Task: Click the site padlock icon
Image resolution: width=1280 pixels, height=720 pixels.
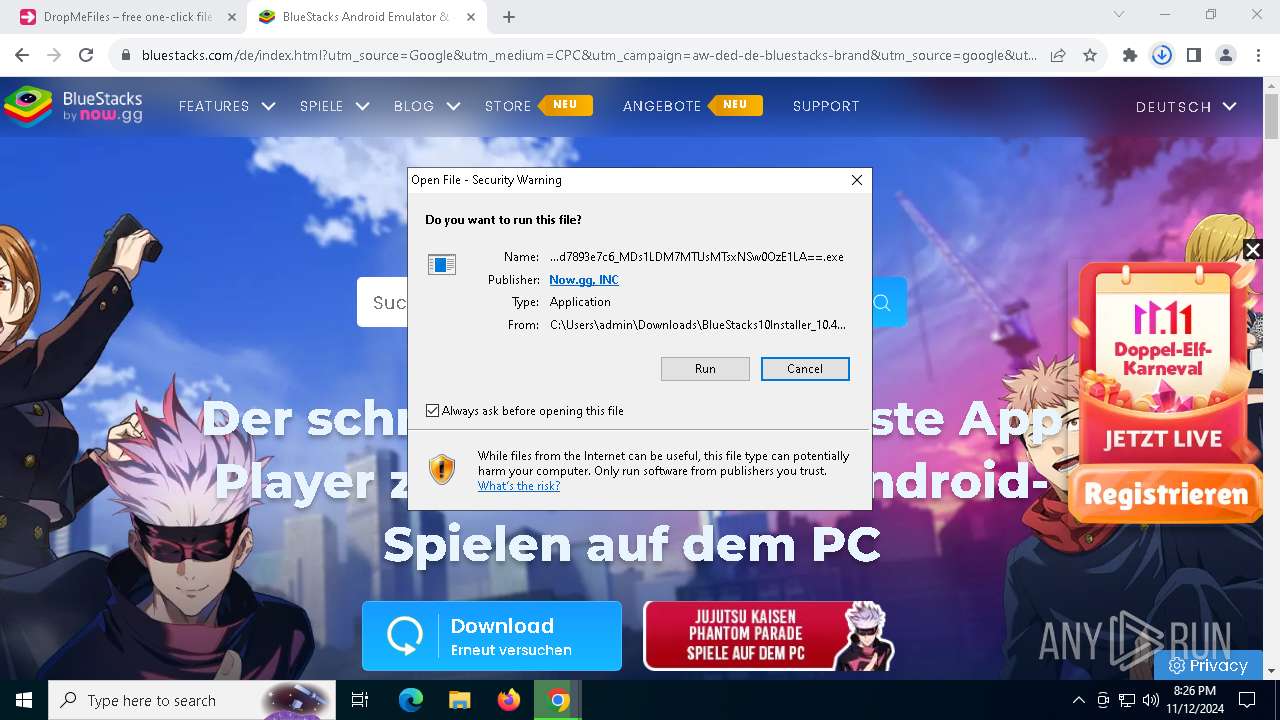Action: click(125, 56)
